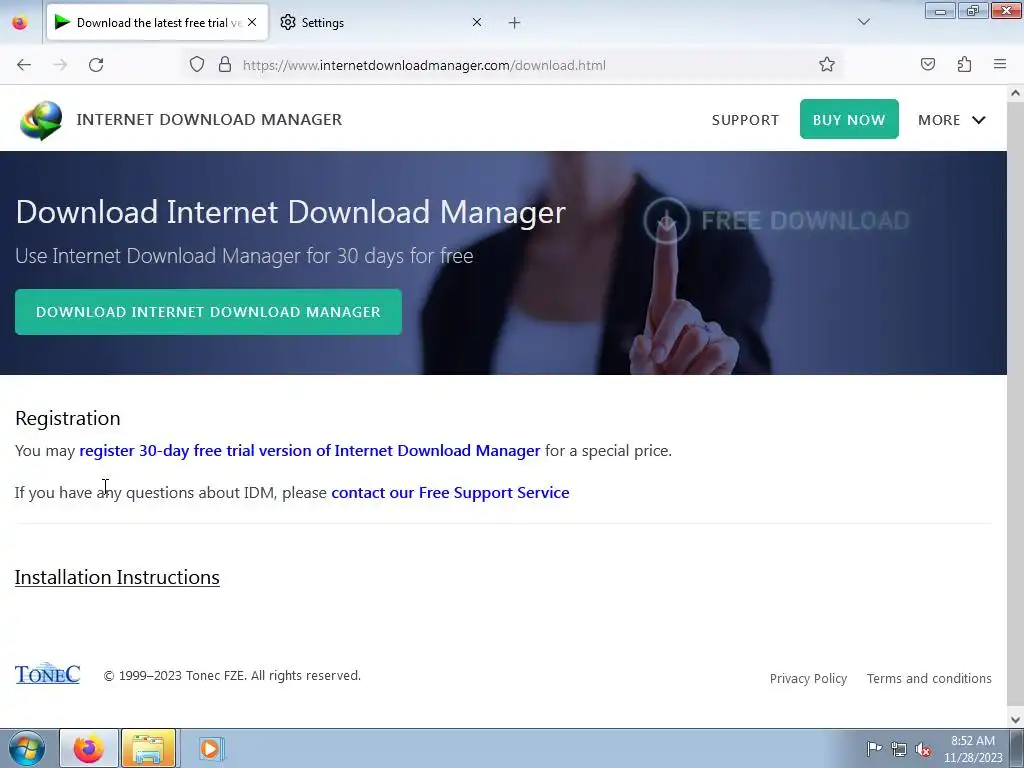The height and width of the screenshot is (768, 1024).
Task: Click the Action Center flag tray icon
Action: [x=874, y=749]
